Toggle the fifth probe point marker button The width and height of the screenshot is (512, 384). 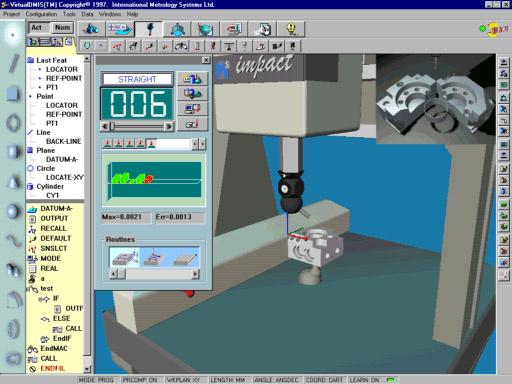click(152, 144)
